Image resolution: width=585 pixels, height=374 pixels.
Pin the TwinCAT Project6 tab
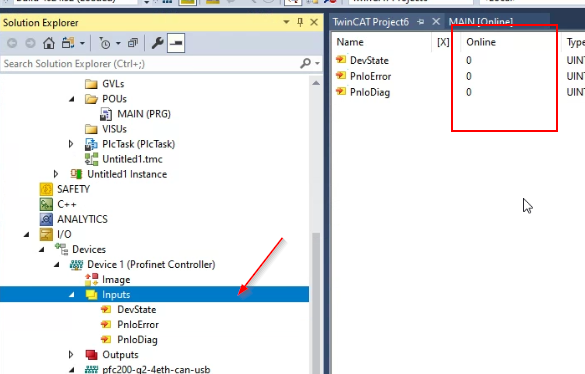421,22
